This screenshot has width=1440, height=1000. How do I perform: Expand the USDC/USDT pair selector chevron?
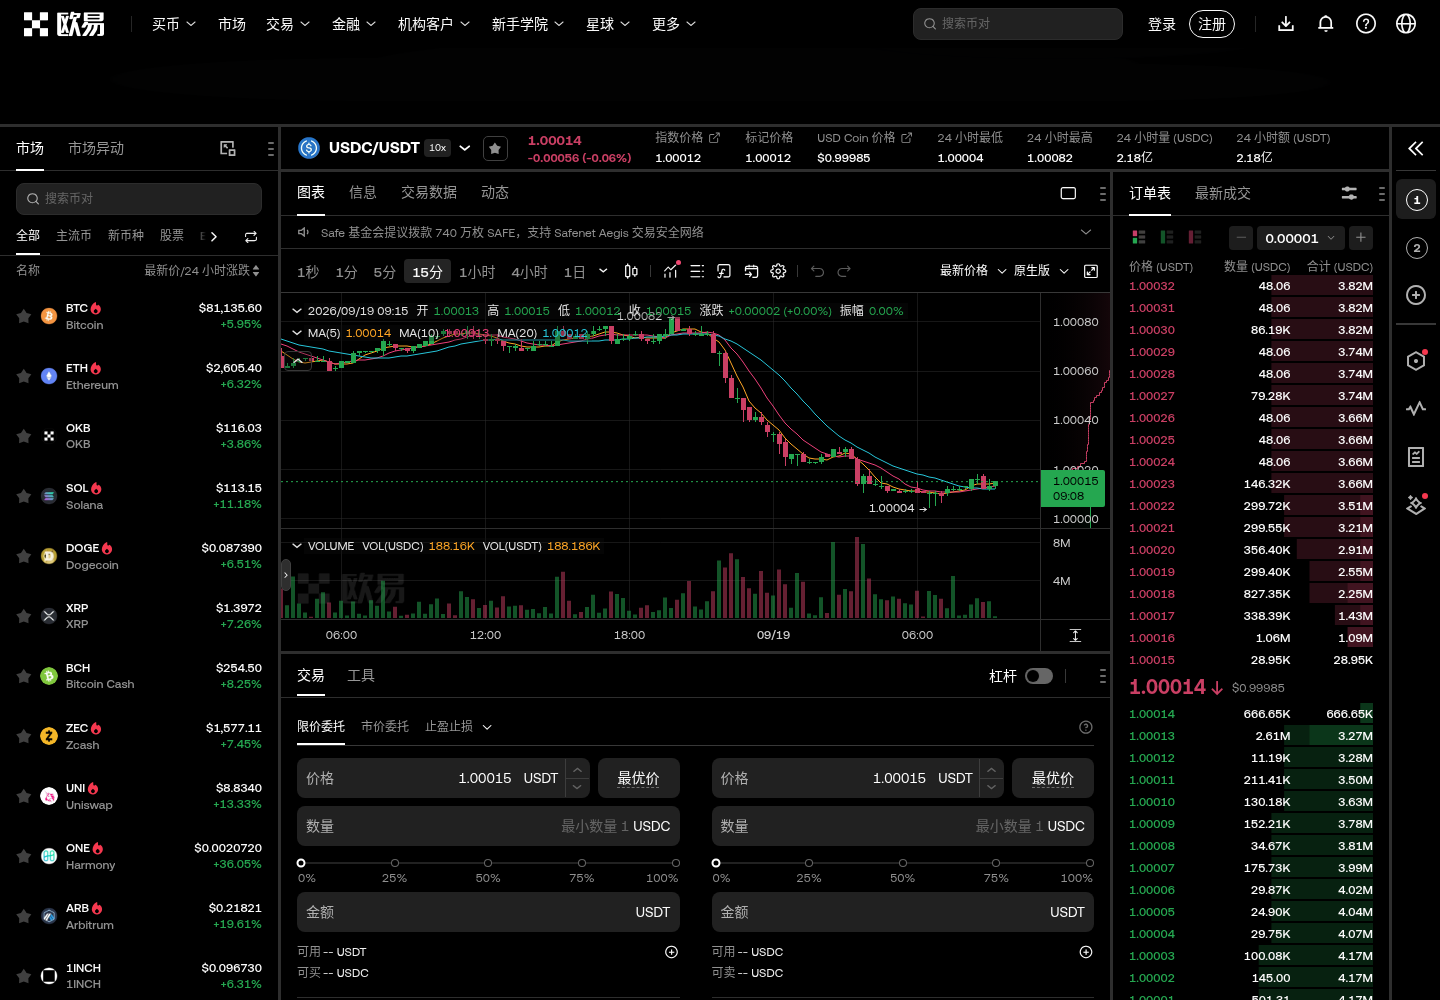465,148
